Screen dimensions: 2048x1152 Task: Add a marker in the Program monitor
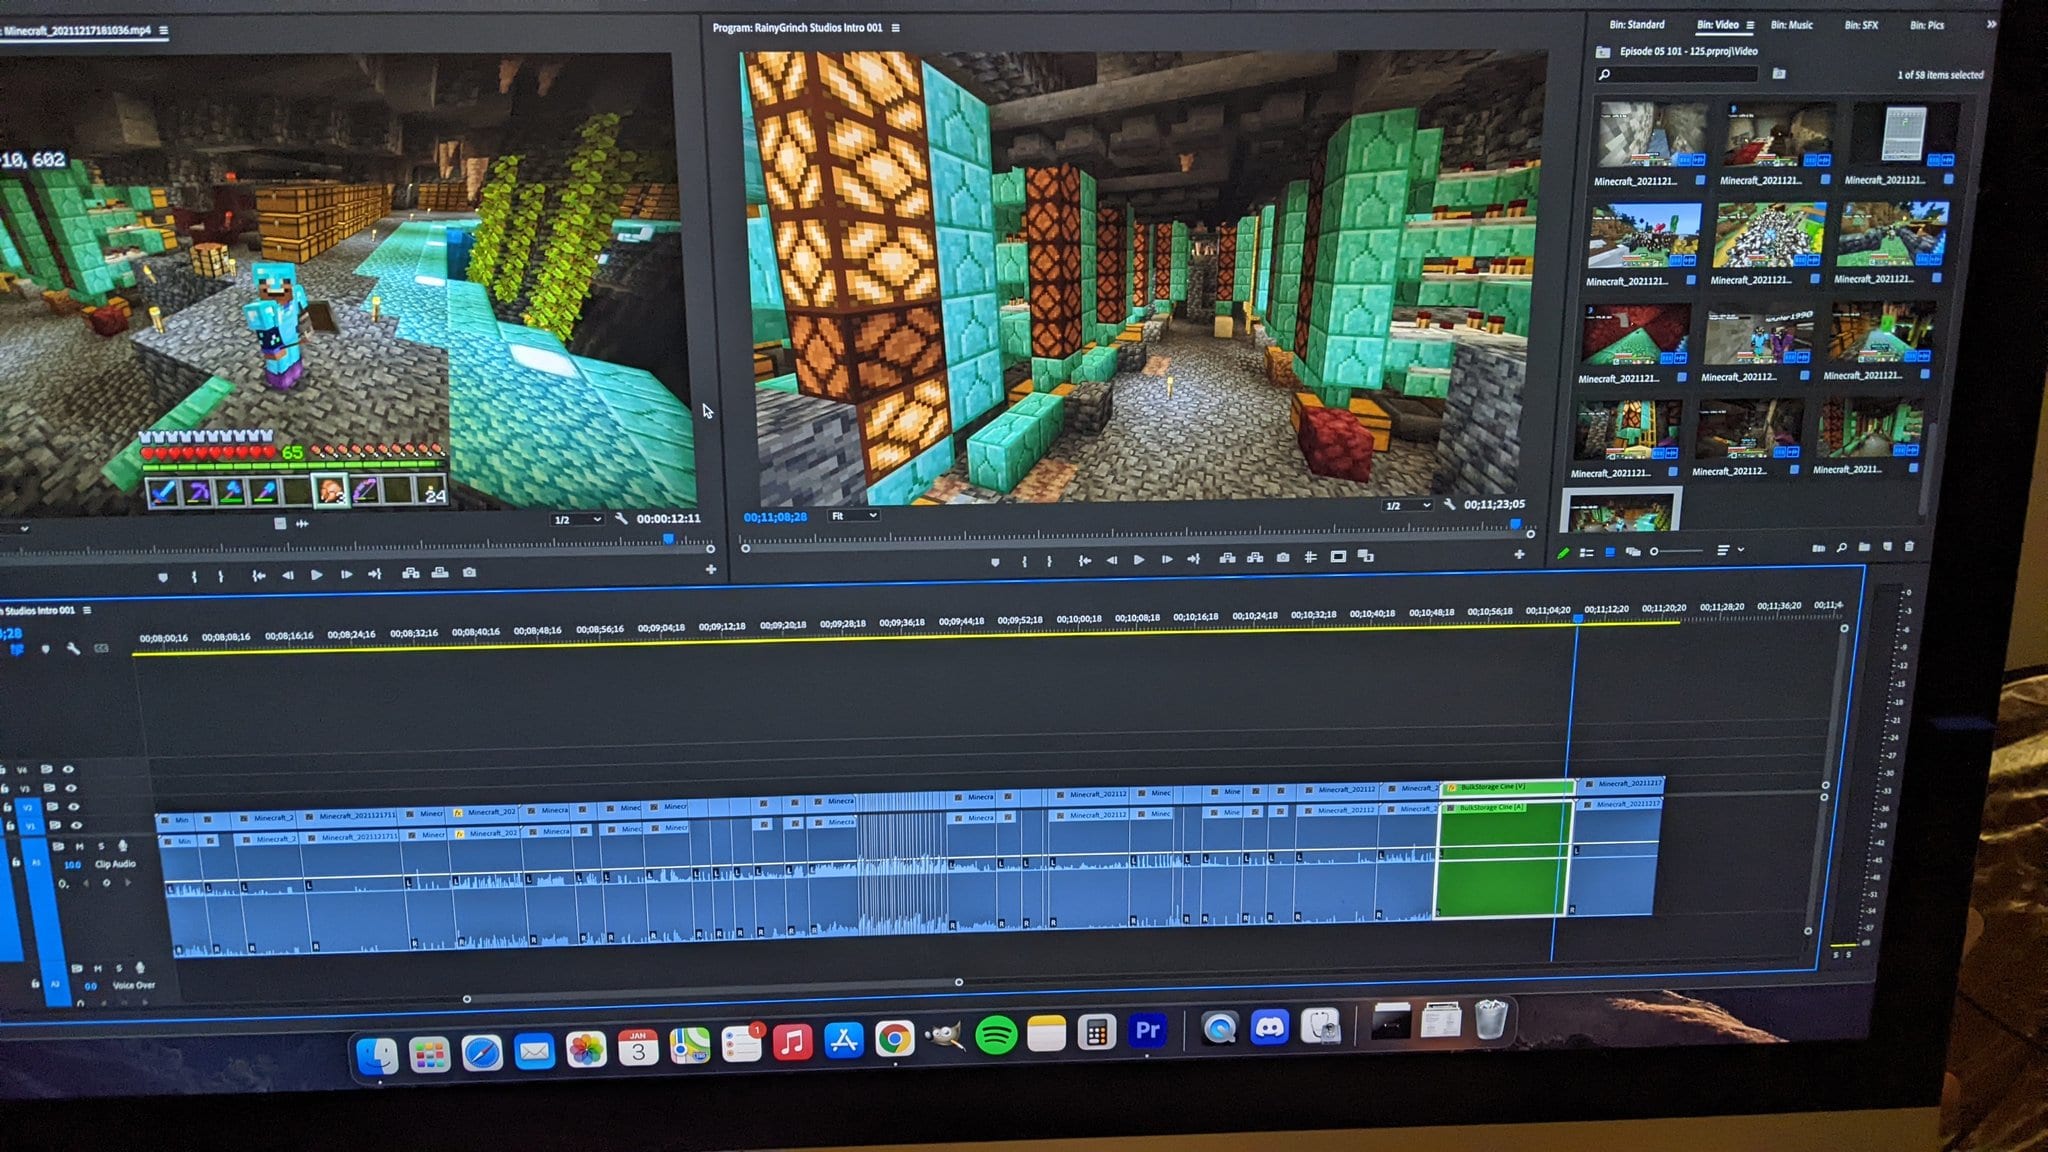point(995,562)
